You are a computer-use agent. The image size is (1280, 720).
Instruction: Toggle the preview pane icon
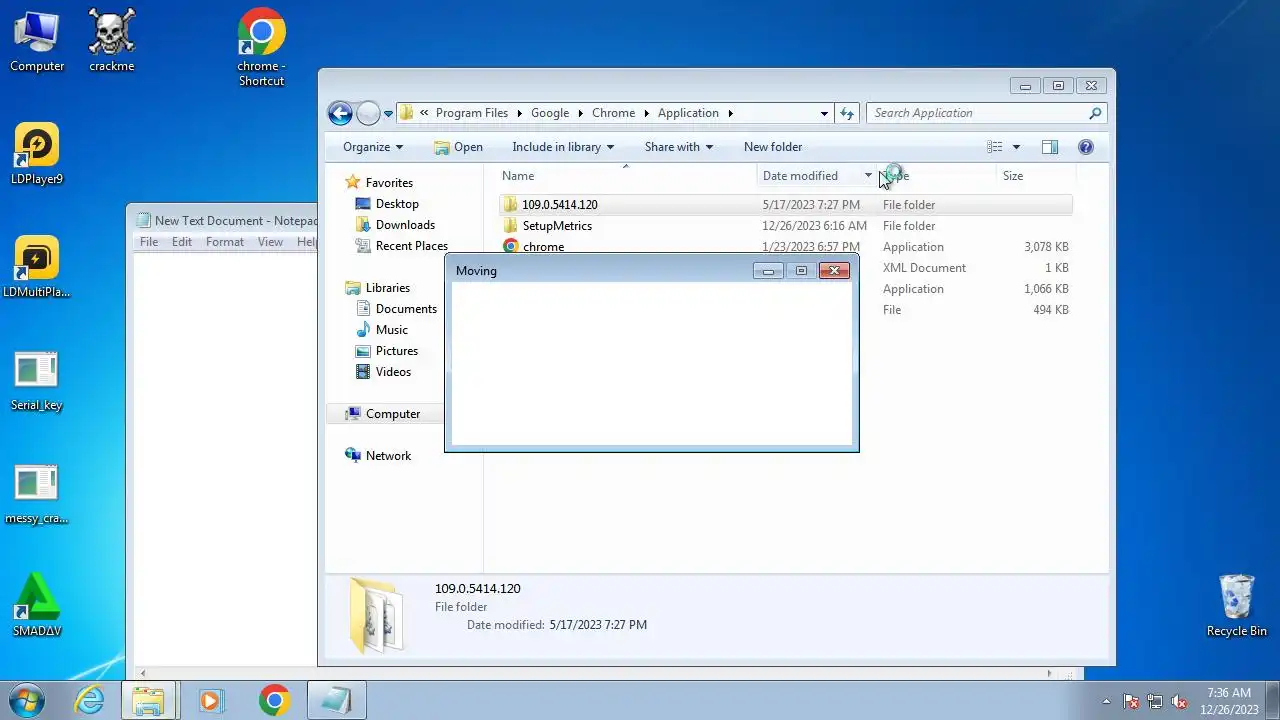point(1049,147)
